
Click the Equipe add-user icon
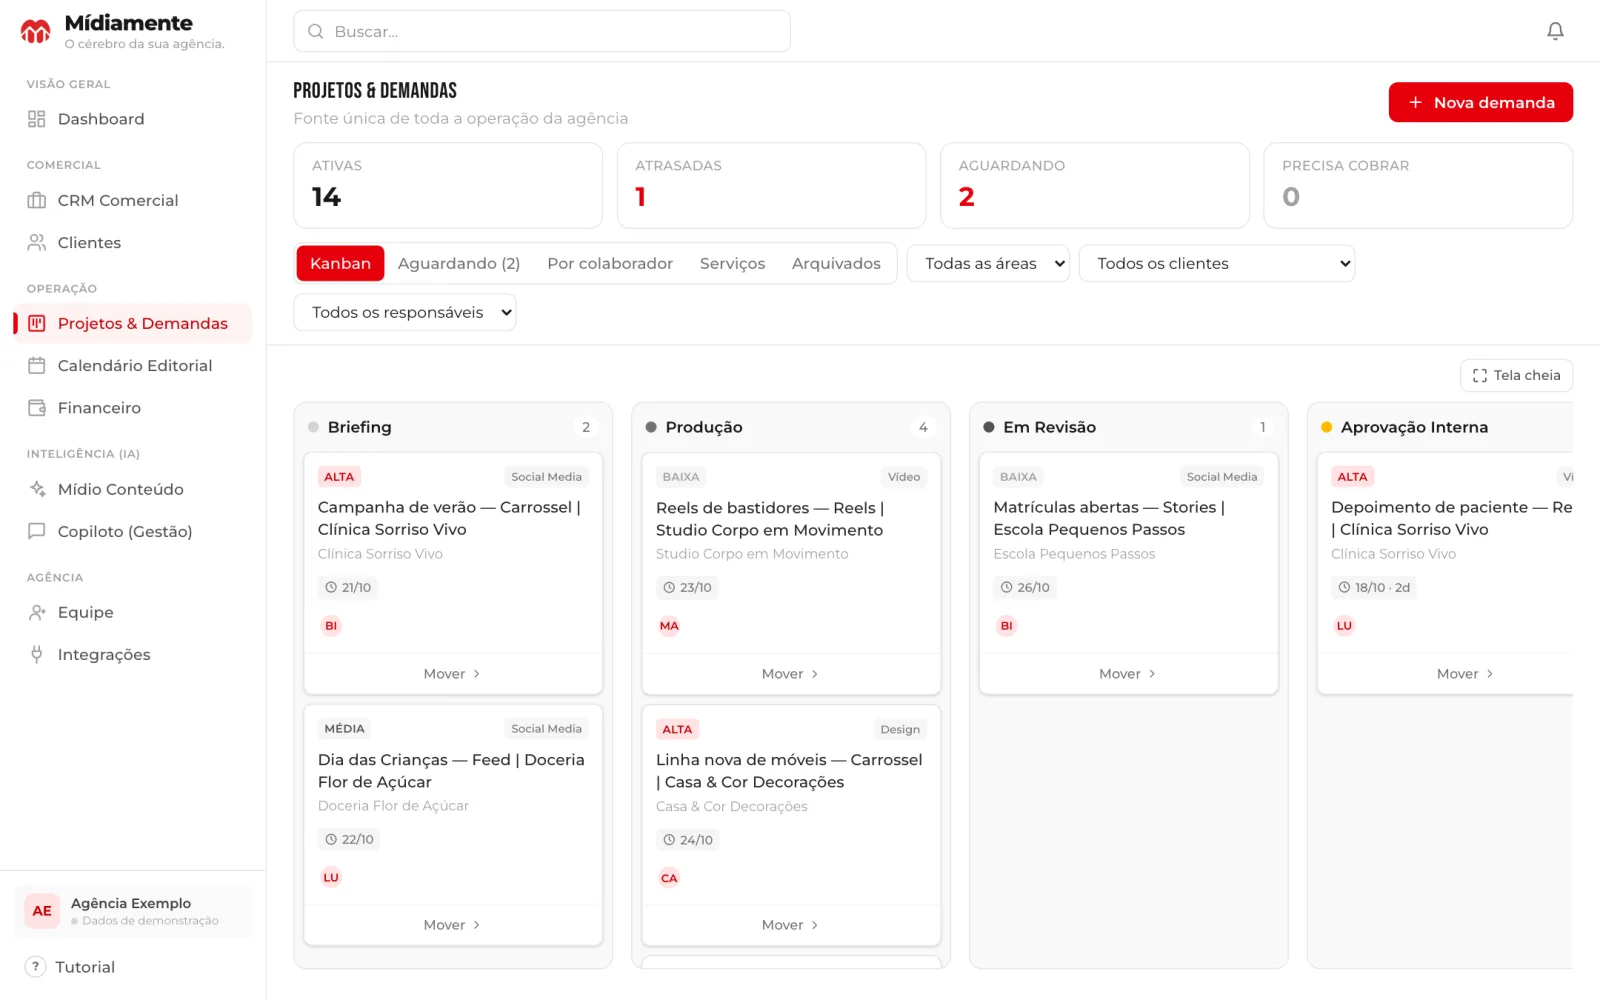coord(37,612)
